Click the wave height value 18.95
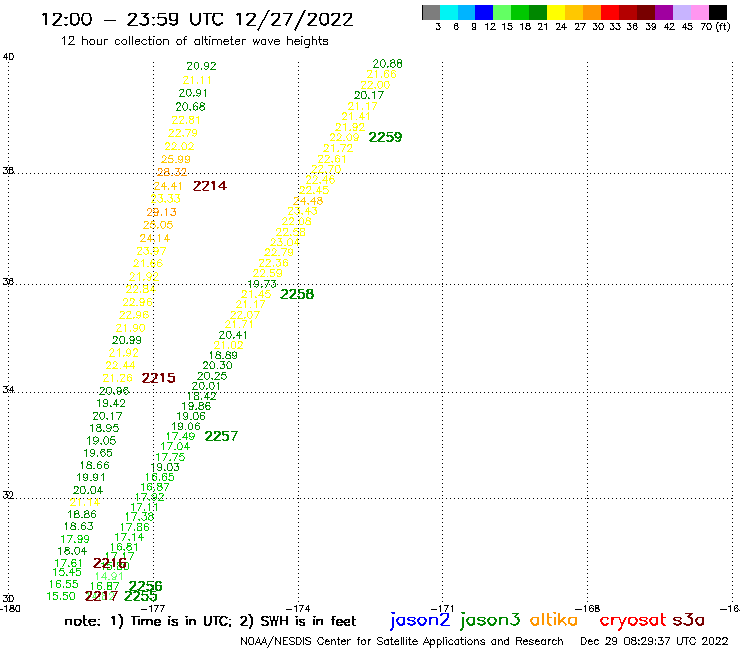 [104, 429]
